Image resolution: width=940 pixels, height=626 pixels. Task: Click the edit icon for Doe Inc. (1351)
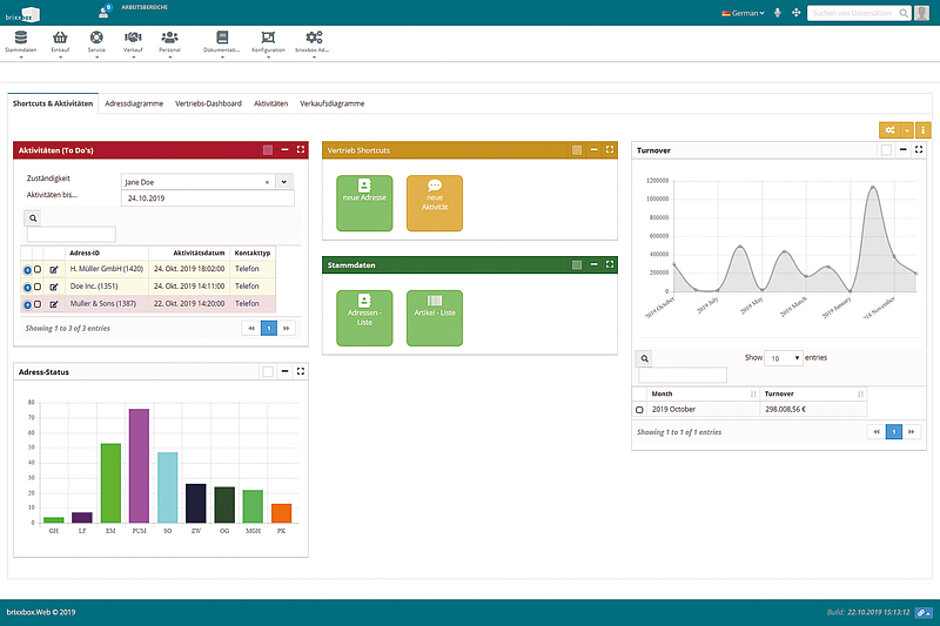(54, 286)
